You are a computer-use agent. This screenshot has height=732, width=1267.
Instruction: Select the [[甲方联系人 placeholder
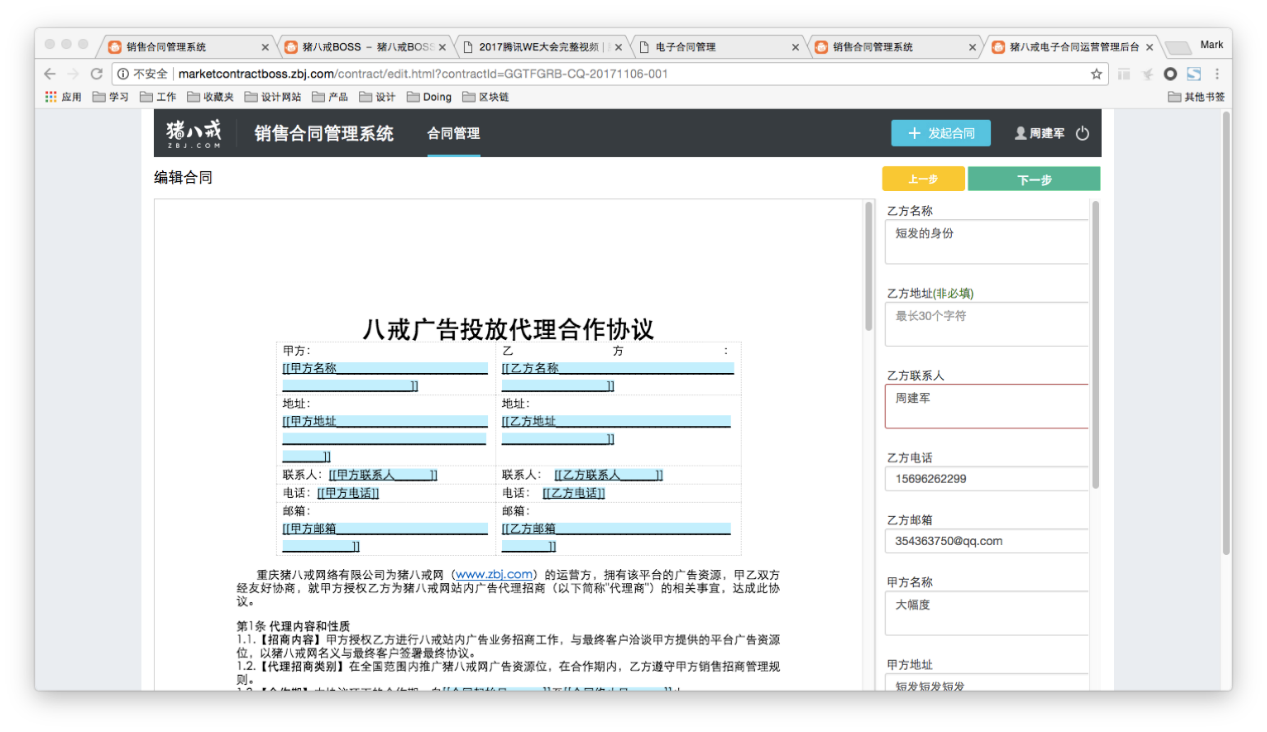(383, 475)
